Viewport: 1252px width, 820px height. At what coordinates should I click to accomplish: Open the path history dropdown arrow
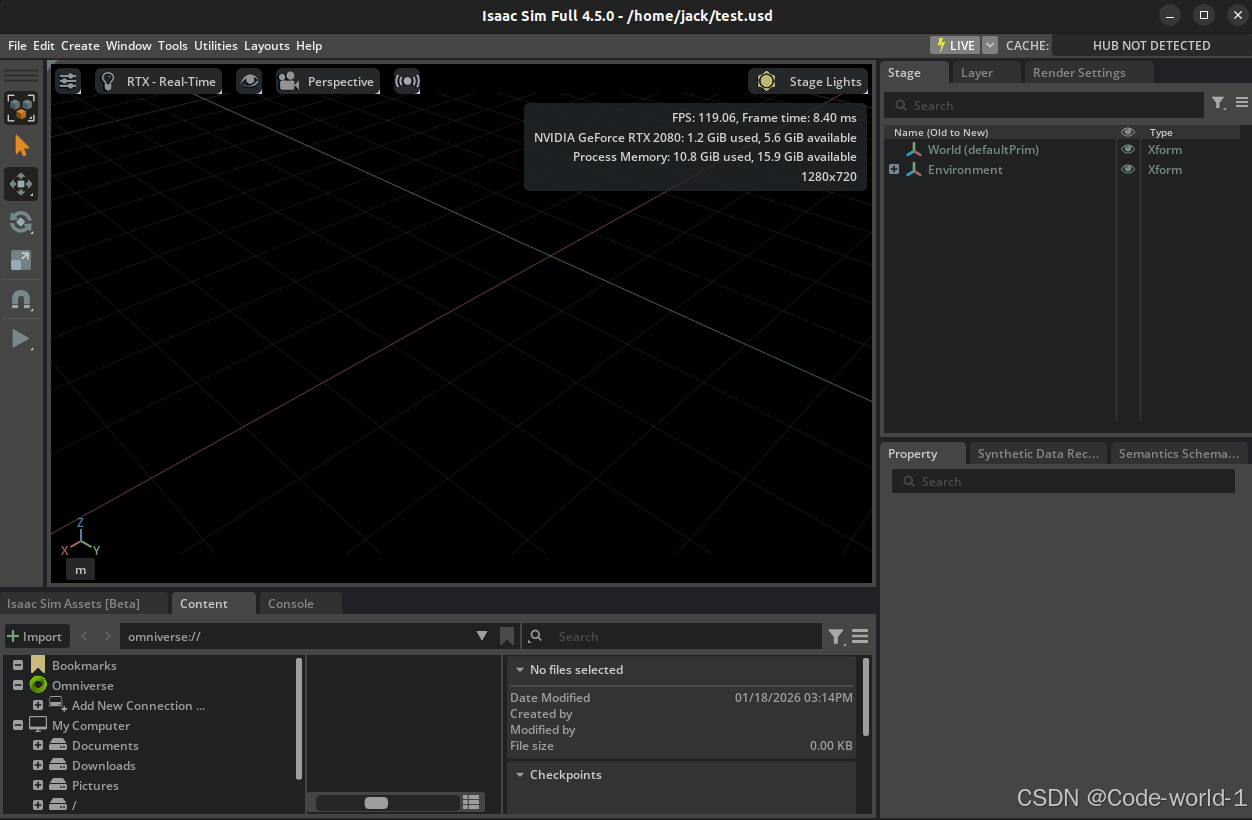[482, 636]
